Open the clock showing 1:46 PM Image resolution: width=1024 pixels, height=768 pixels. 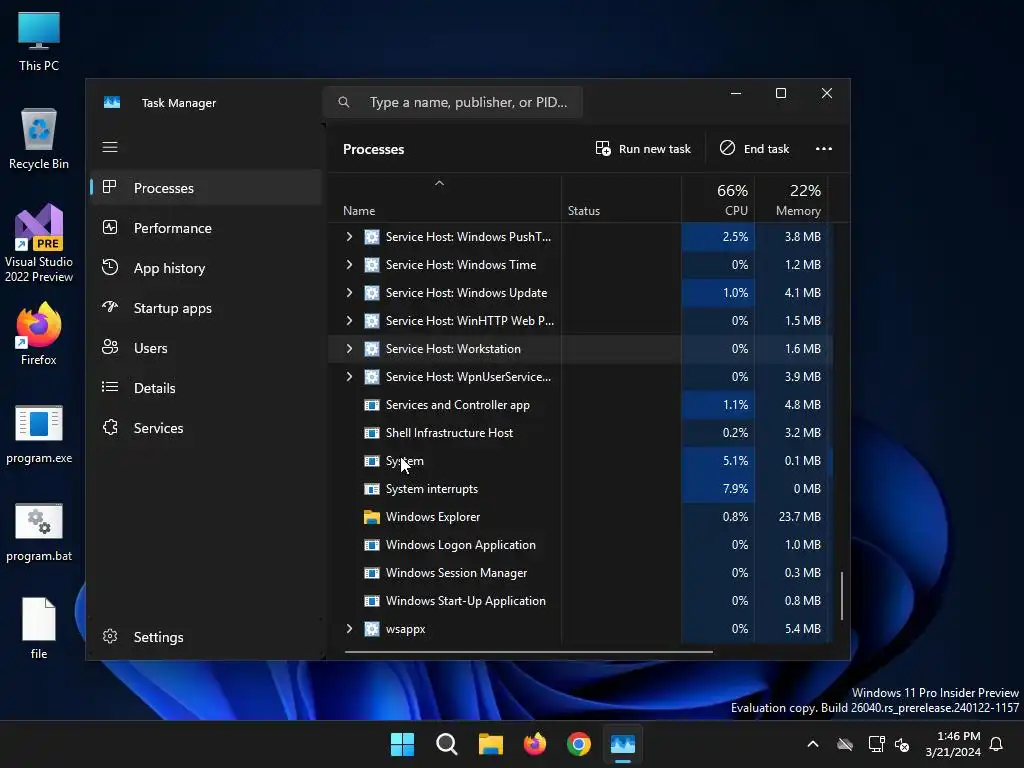coord(953,744)
